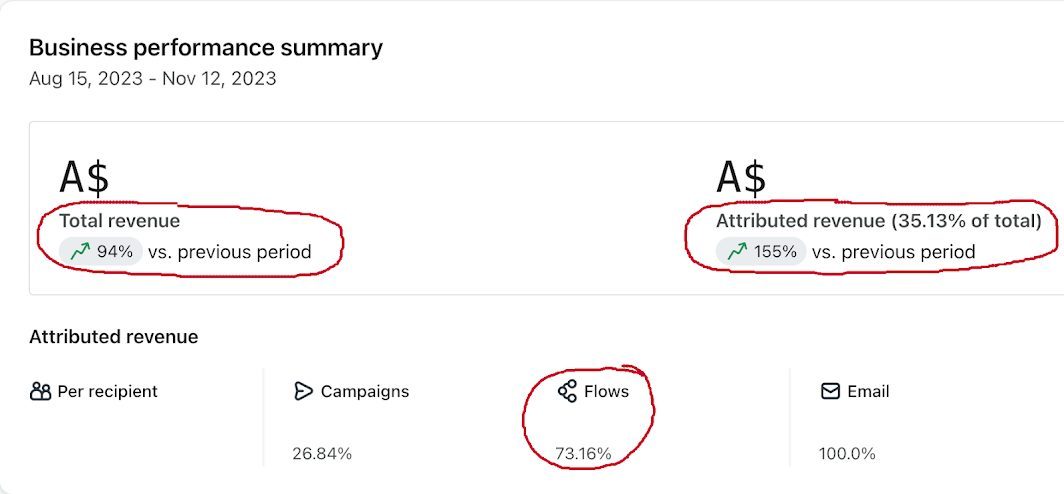Click the upward trend arrow beside 94%

[x=80, y=252]
